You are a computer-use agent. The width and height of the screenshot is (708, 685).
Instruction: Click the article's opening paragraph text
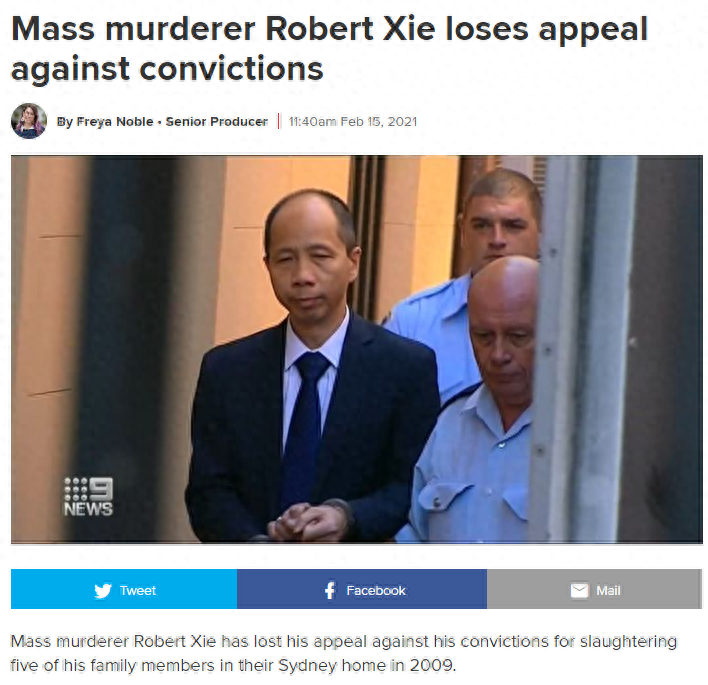click(x=344, y=653)
